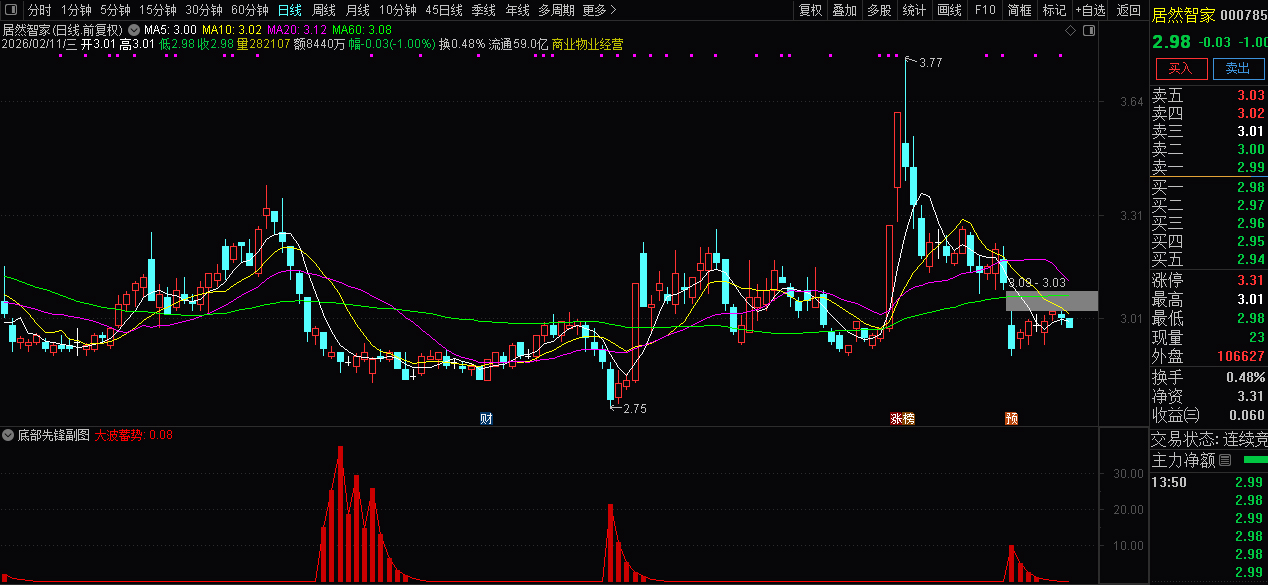Click the 买三 price 2.96 row

coord(1209,223)
